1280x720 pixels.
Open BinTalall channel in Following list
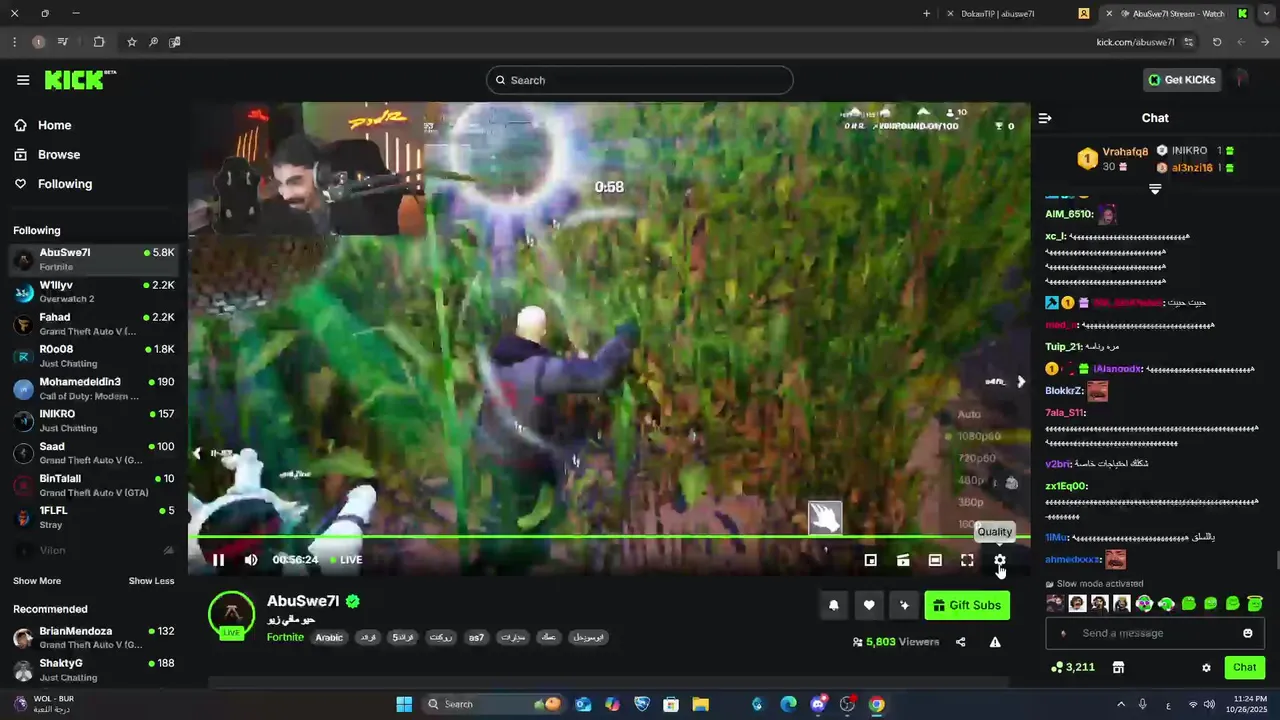(94, 485)
